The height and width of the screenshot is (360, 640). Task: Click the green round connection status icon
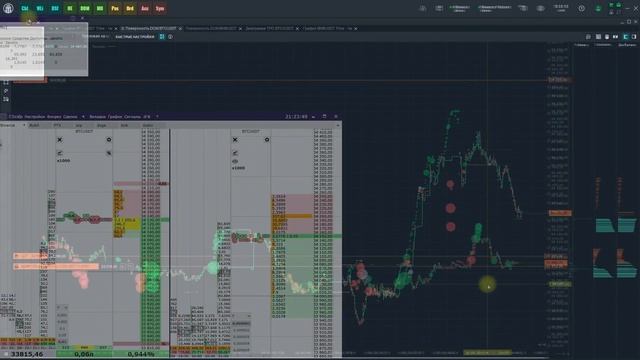[x=598, y=8]
